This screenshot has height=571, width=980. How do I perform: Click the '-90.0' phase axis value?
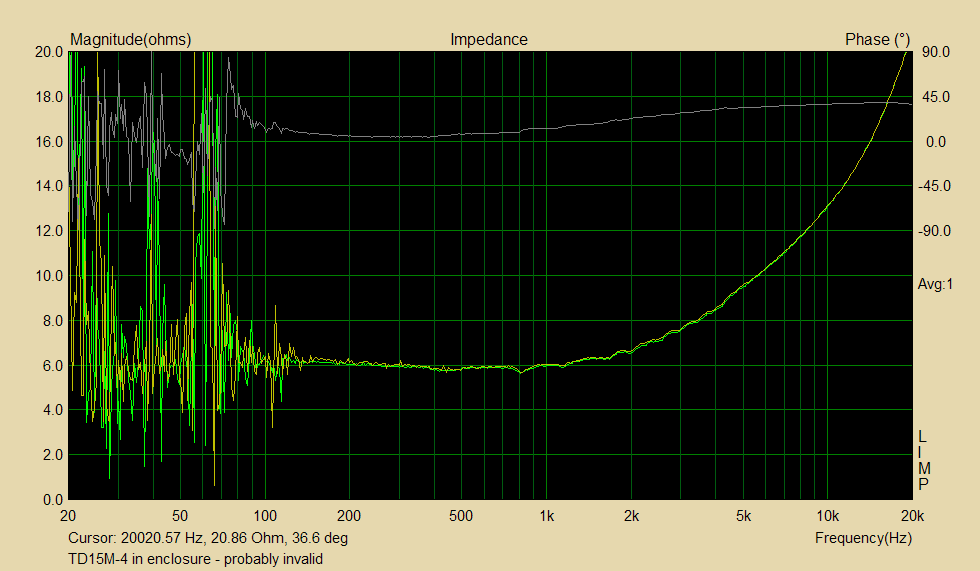click(934, 231)
